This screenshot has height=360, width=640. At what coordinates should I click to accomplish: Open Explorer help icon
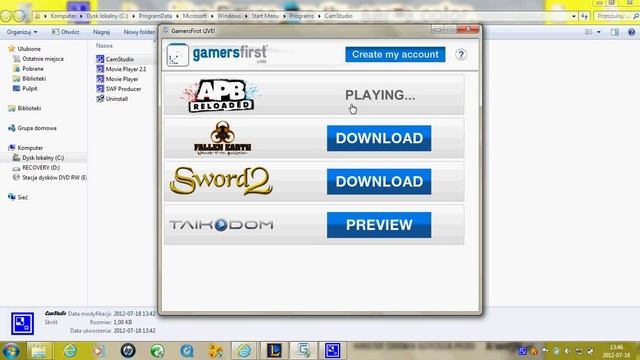631,32
